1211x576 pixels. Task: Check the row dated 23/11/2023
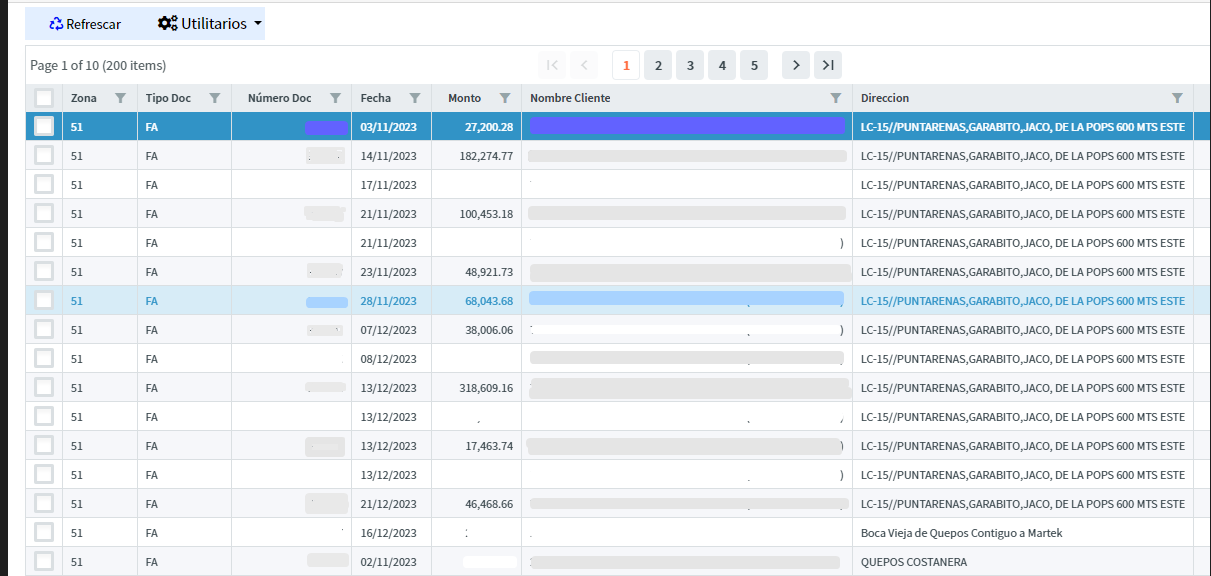click(44, 271)
